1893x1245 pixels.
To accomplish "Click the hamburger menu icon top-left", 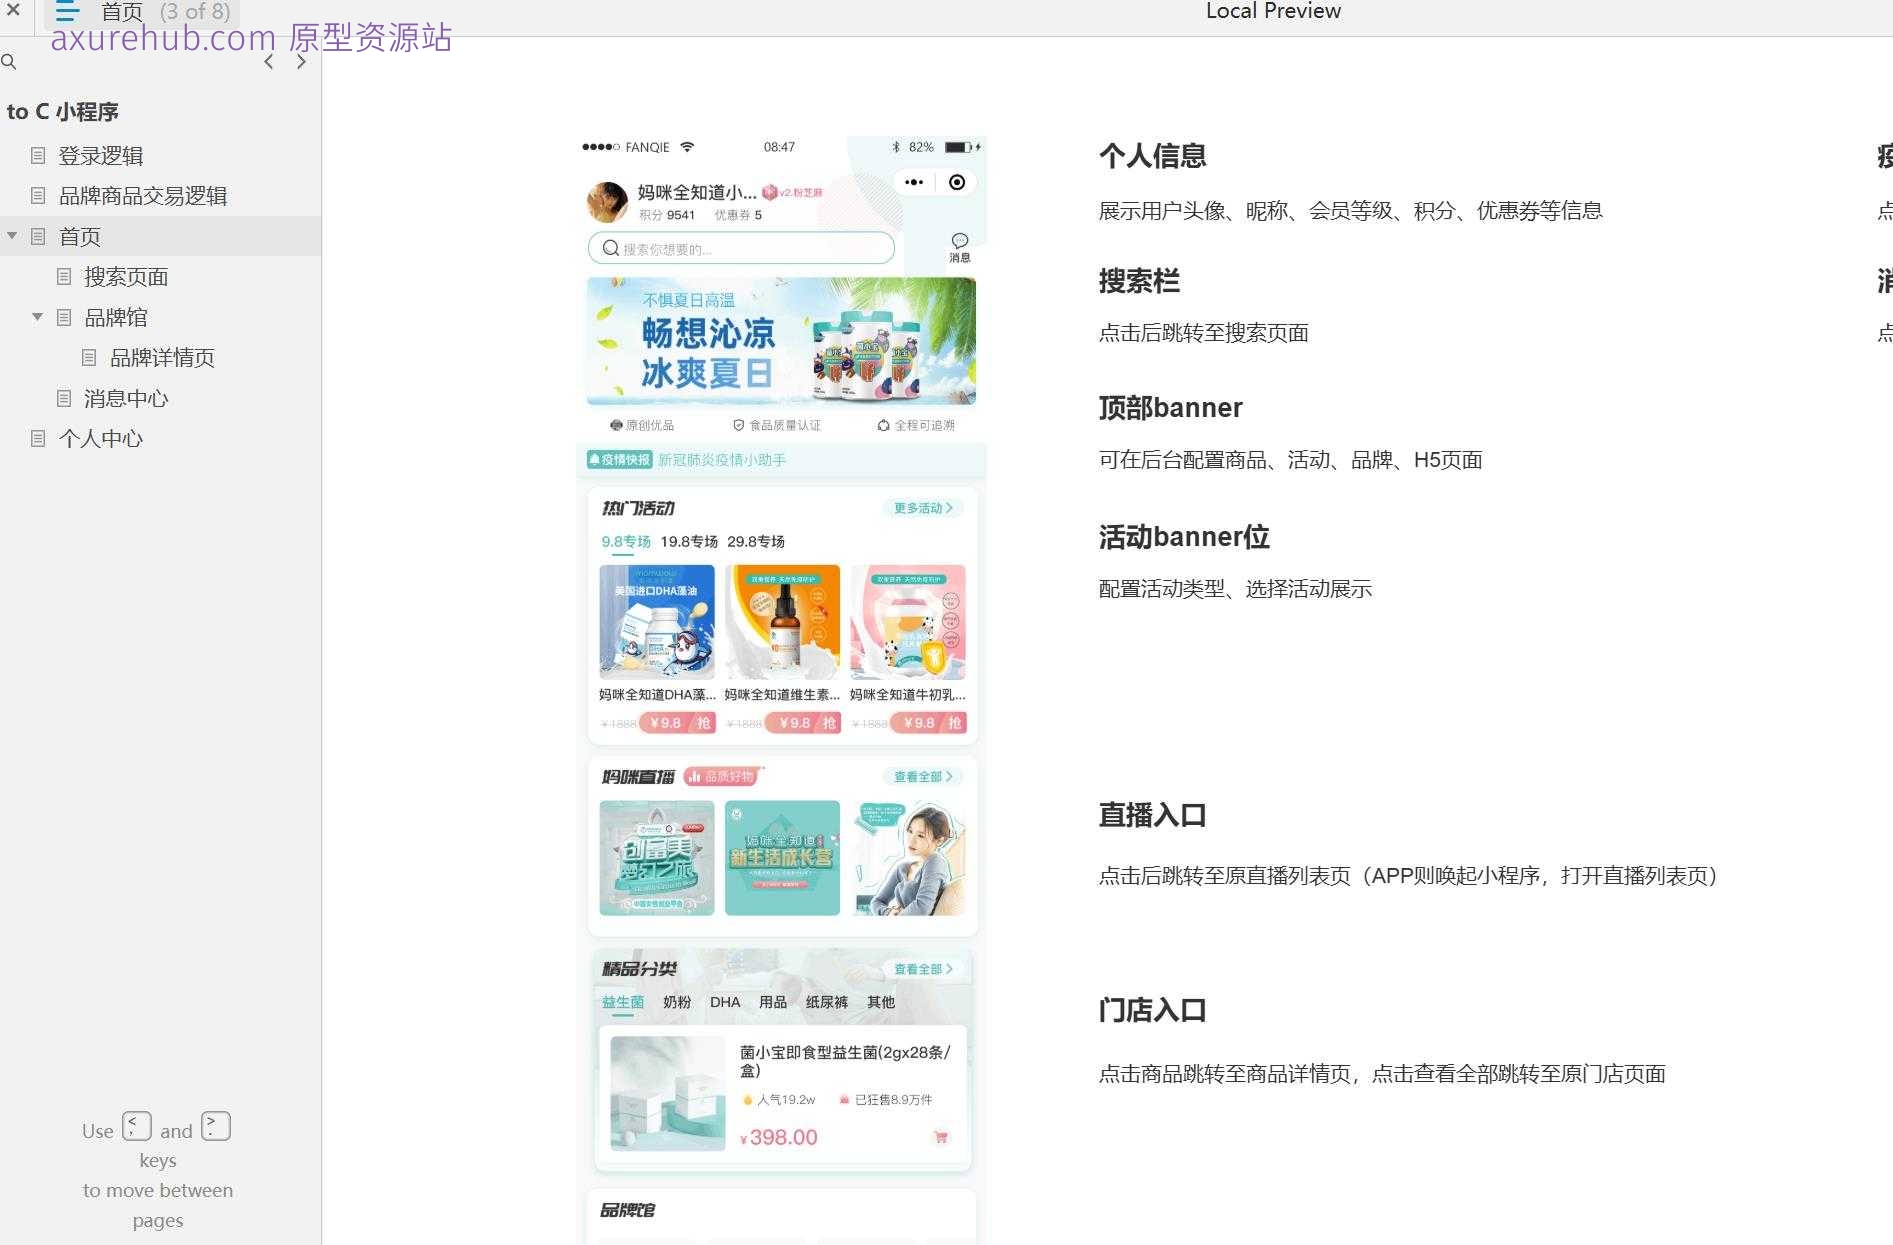I will (66, 12).
